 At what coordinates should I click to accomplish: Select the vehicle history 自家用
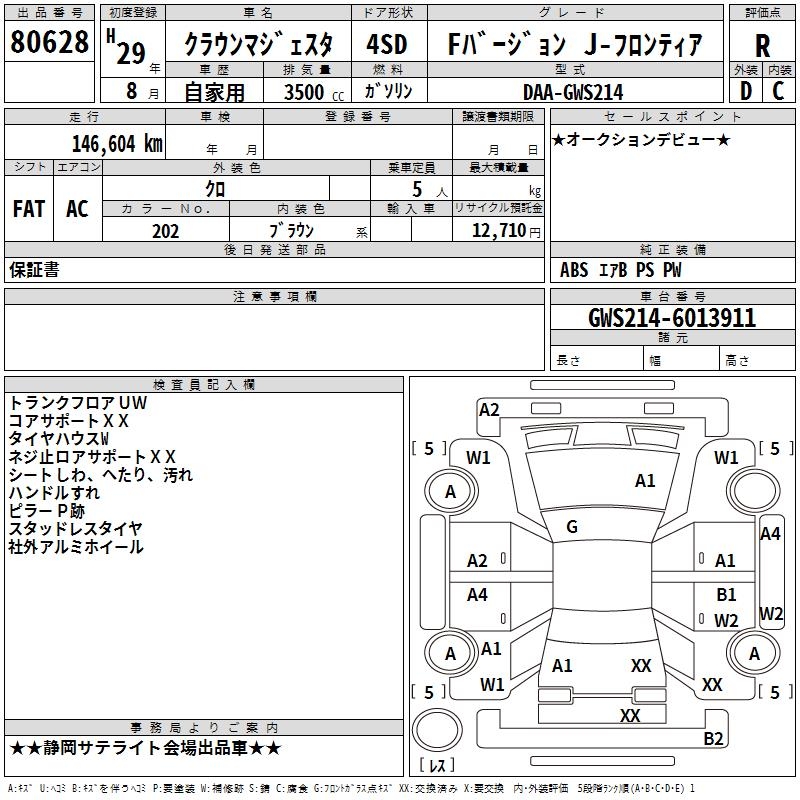214,92
